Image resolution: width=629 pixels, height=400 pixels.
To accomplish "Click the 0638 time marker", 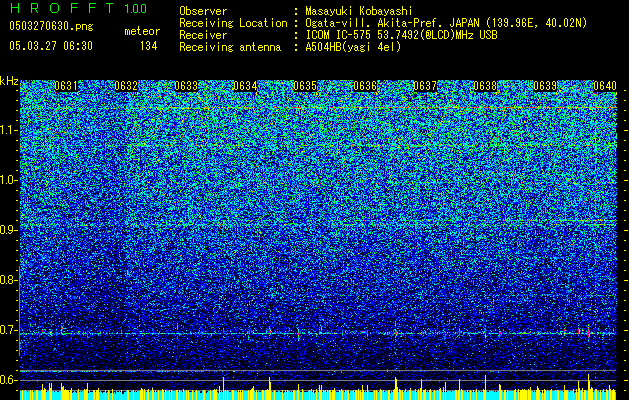I will tap(485, 86).
